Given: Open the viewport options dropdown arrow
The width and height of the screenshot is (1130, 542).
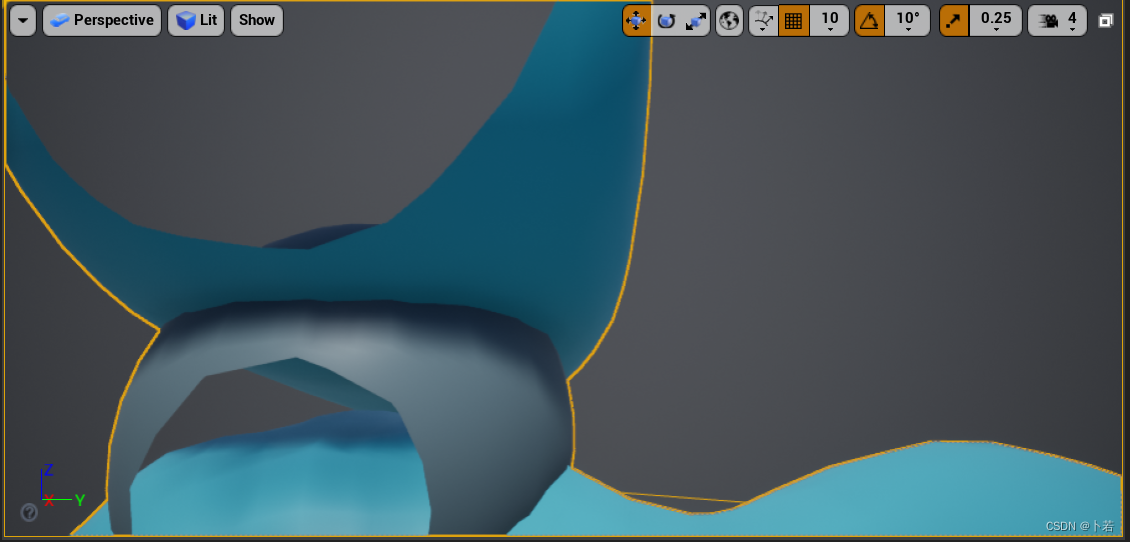Looking at the screenshot, I should tap(23, 20).
